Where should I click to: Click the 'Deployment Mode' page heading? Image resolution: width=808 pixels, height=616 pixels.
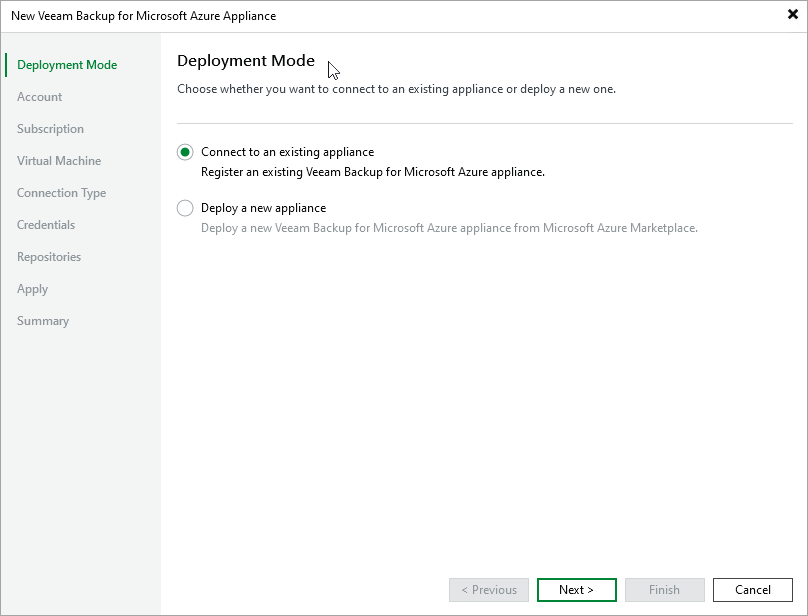(246, 61)
